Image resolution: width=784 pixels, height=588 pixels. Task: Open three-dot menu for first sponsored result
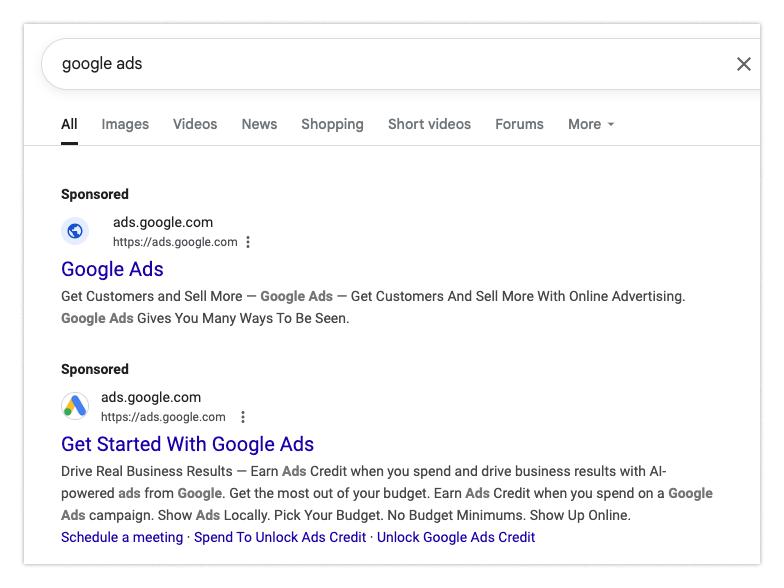[248, 242]
